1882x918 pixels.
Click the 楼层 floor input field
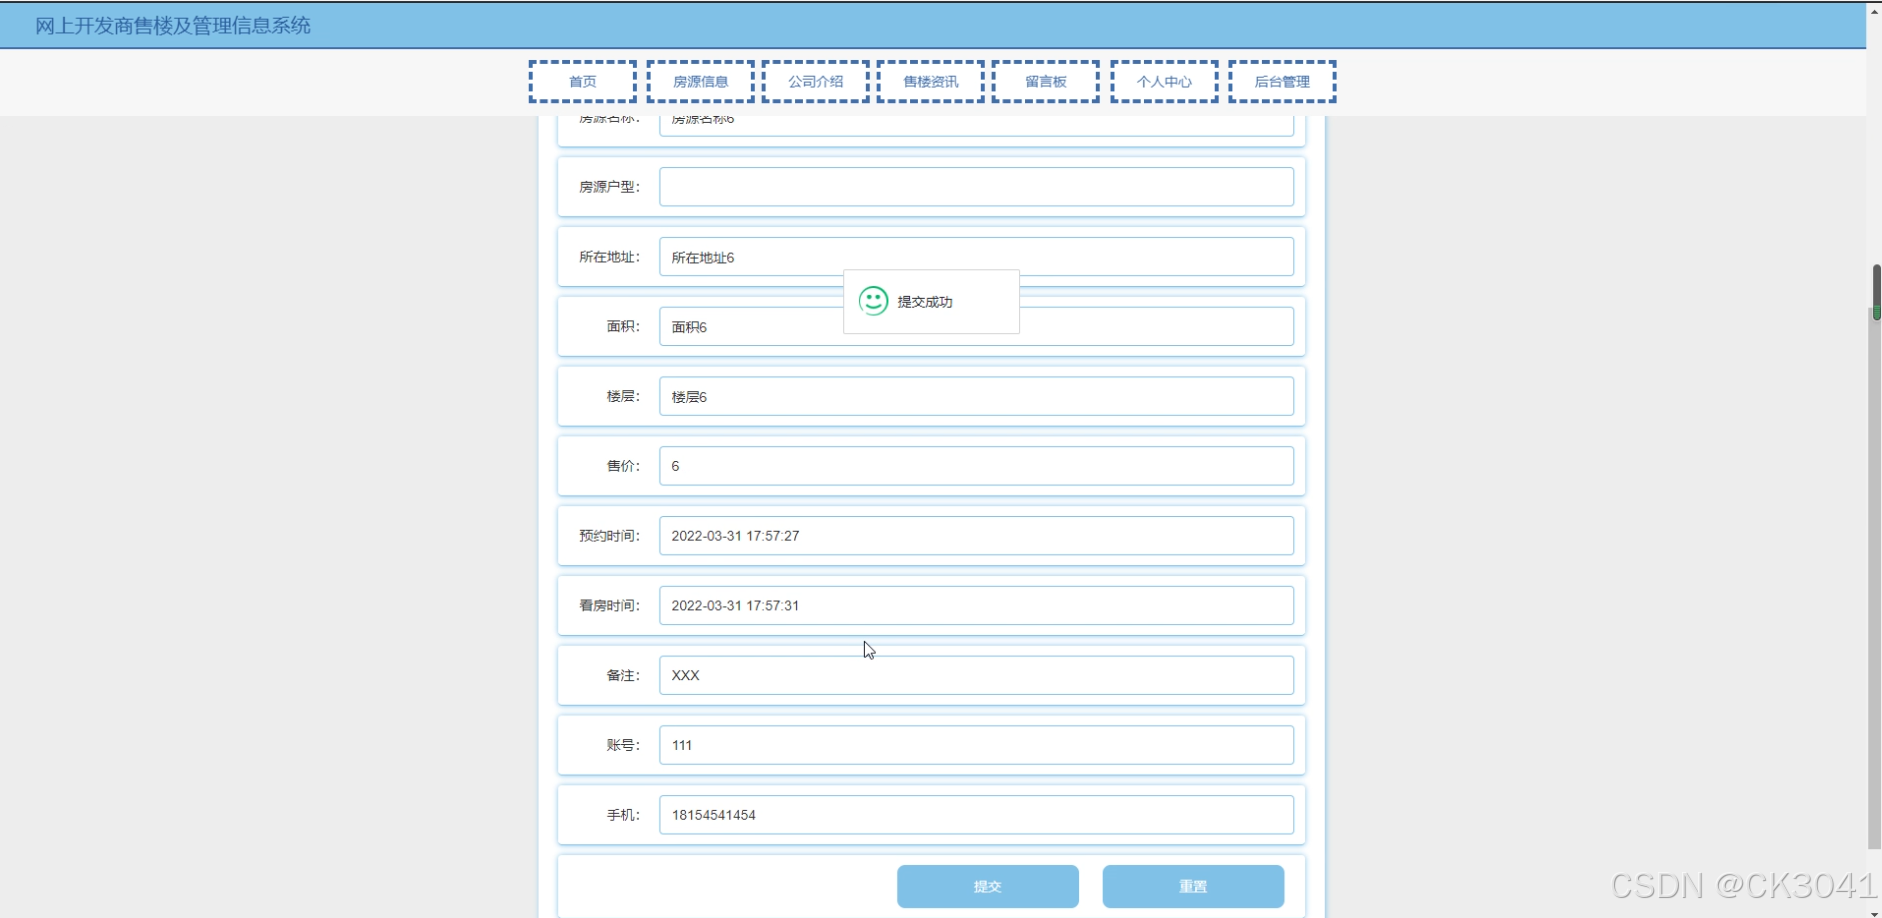coord(975,396)
